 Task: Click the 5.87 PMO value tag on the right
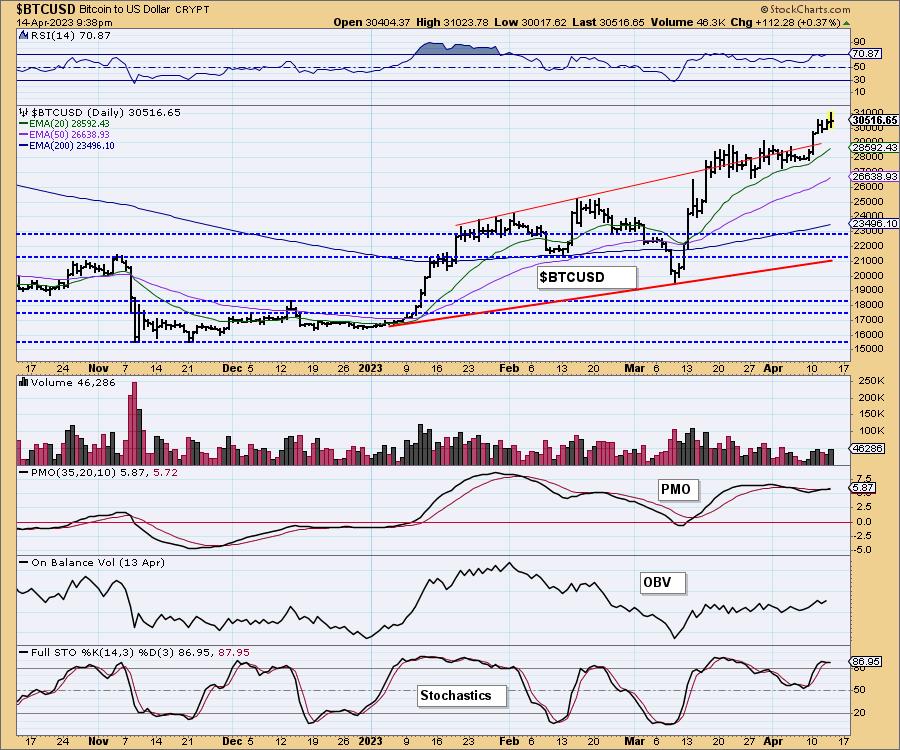point(863,488)
